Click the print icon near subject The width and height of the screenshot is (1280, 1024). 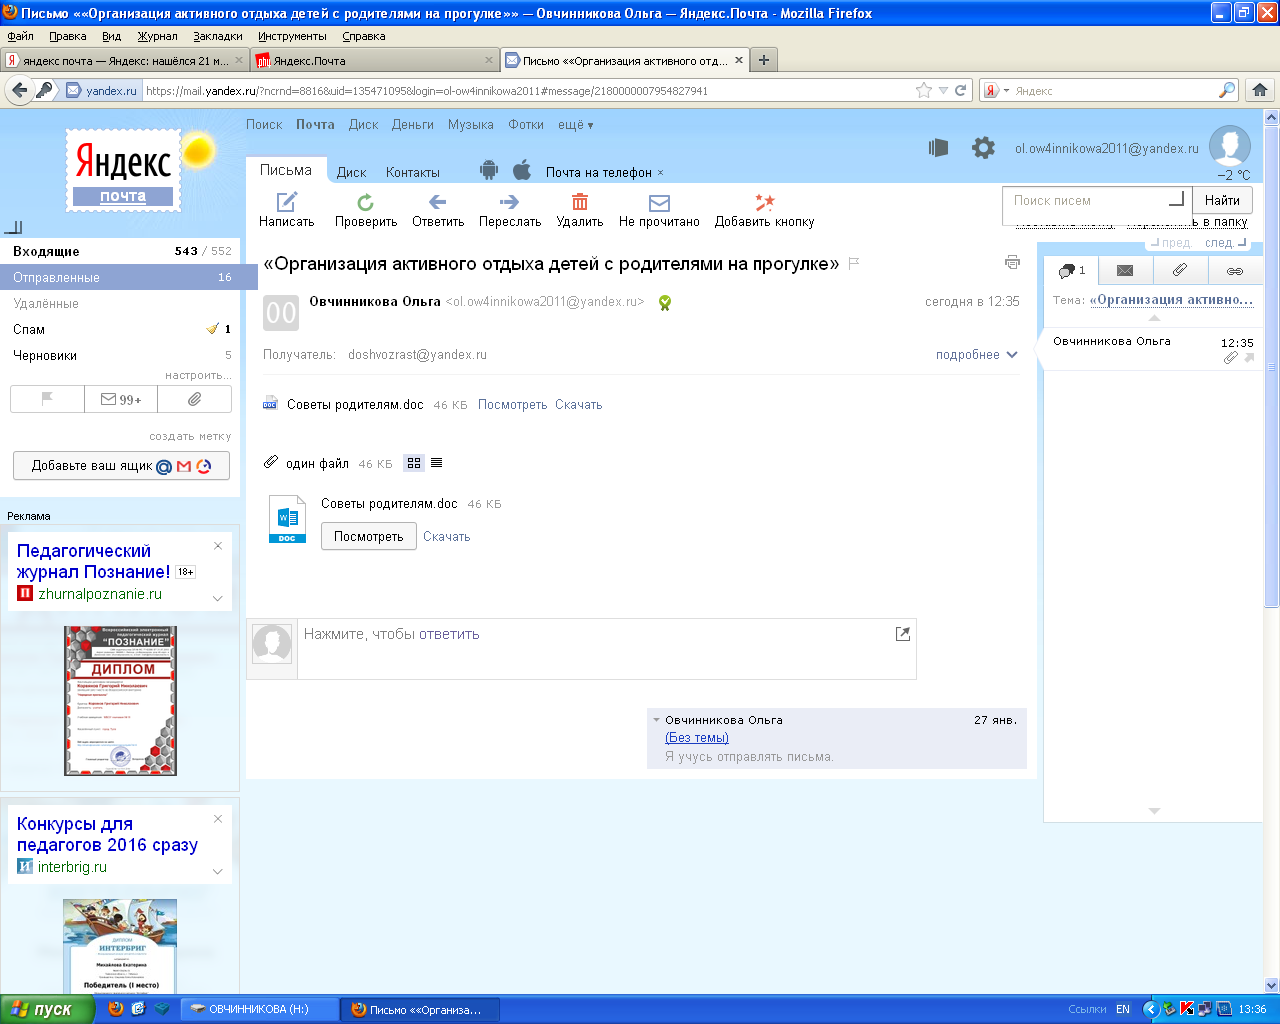tap(1012, 262)
